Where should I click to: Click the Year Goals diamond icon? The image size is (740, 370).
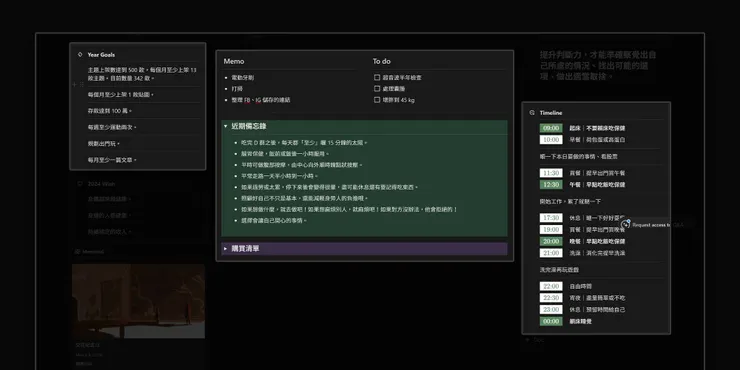point(80,55)
